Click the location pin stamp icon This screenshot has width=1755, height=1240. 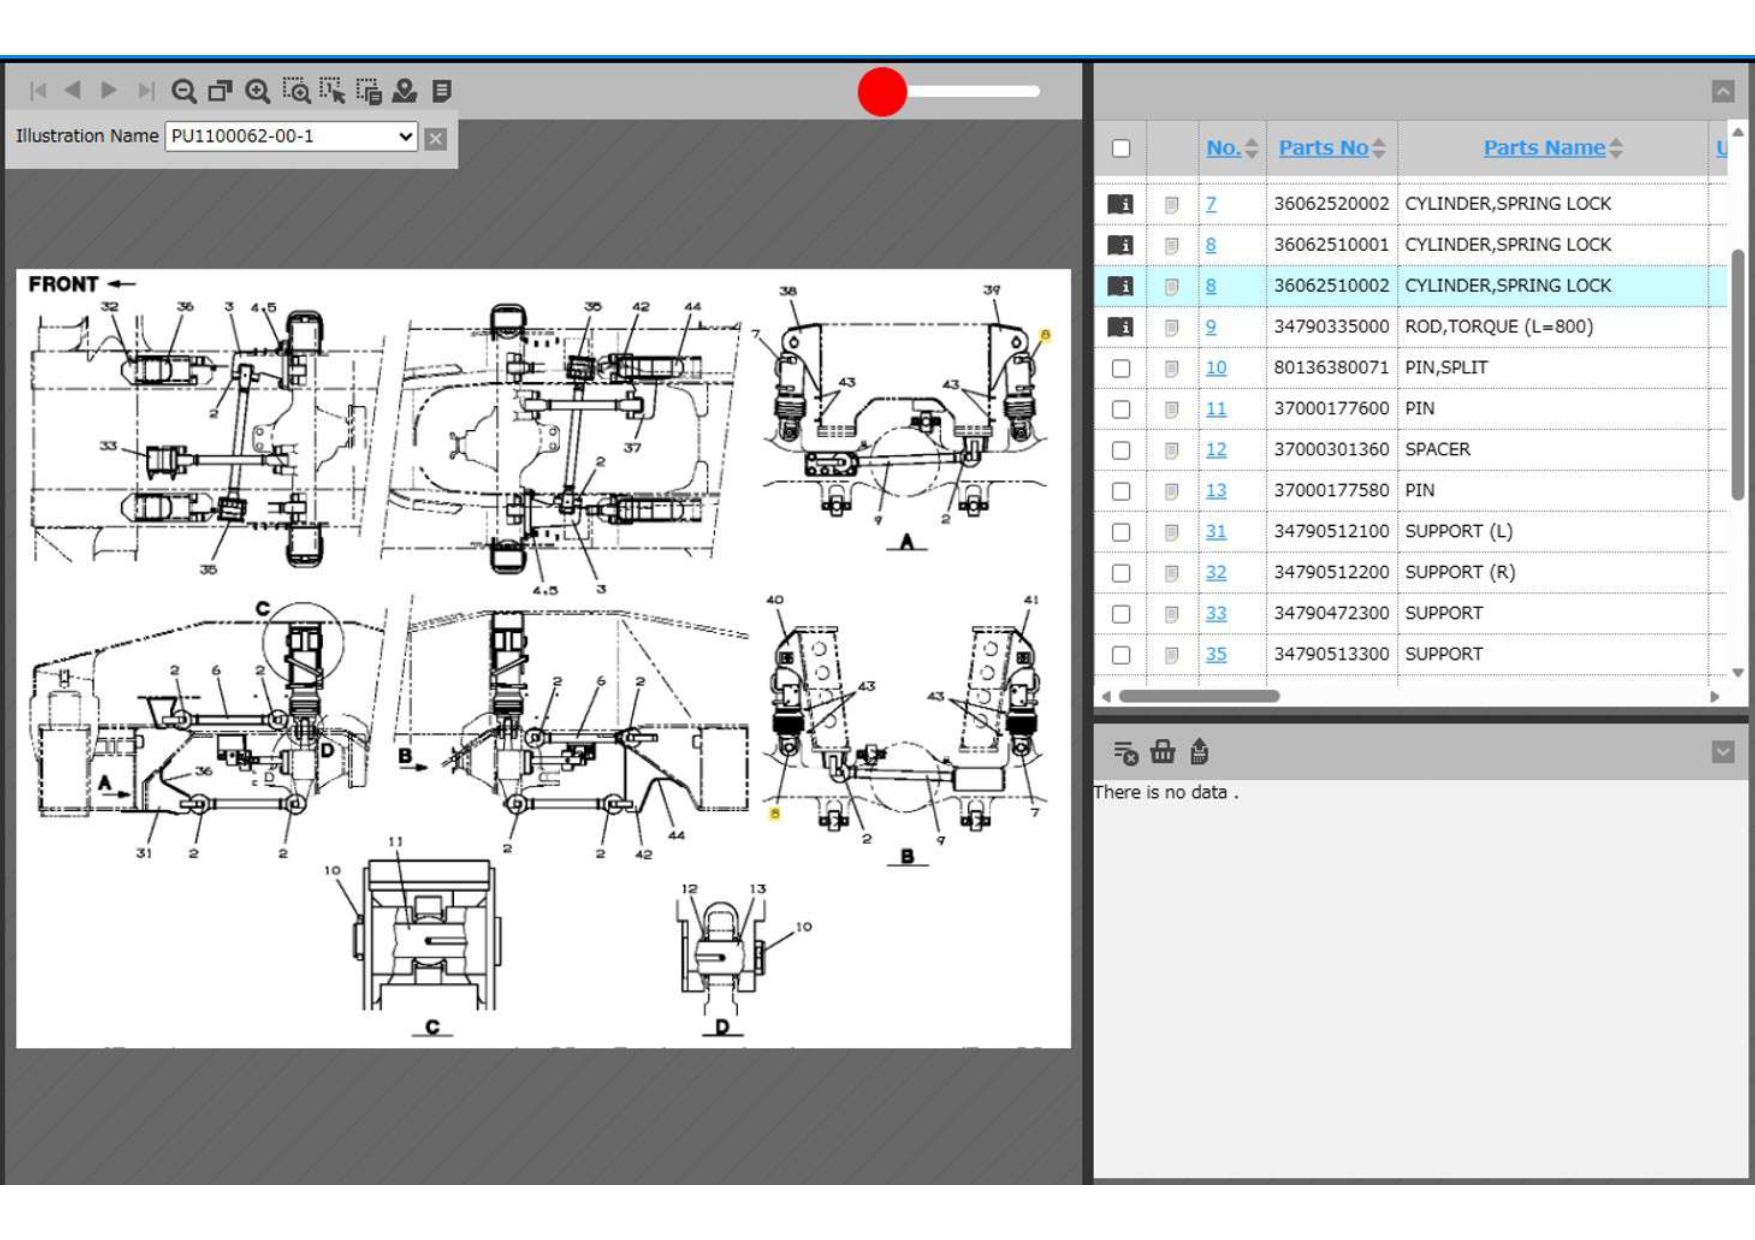[x=405, y=91]
